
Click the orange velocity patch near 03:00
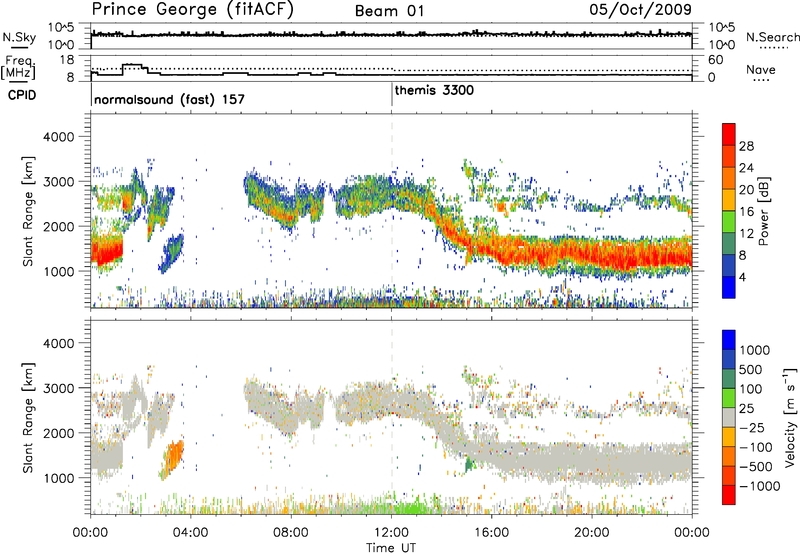click(x=173, y=457)
